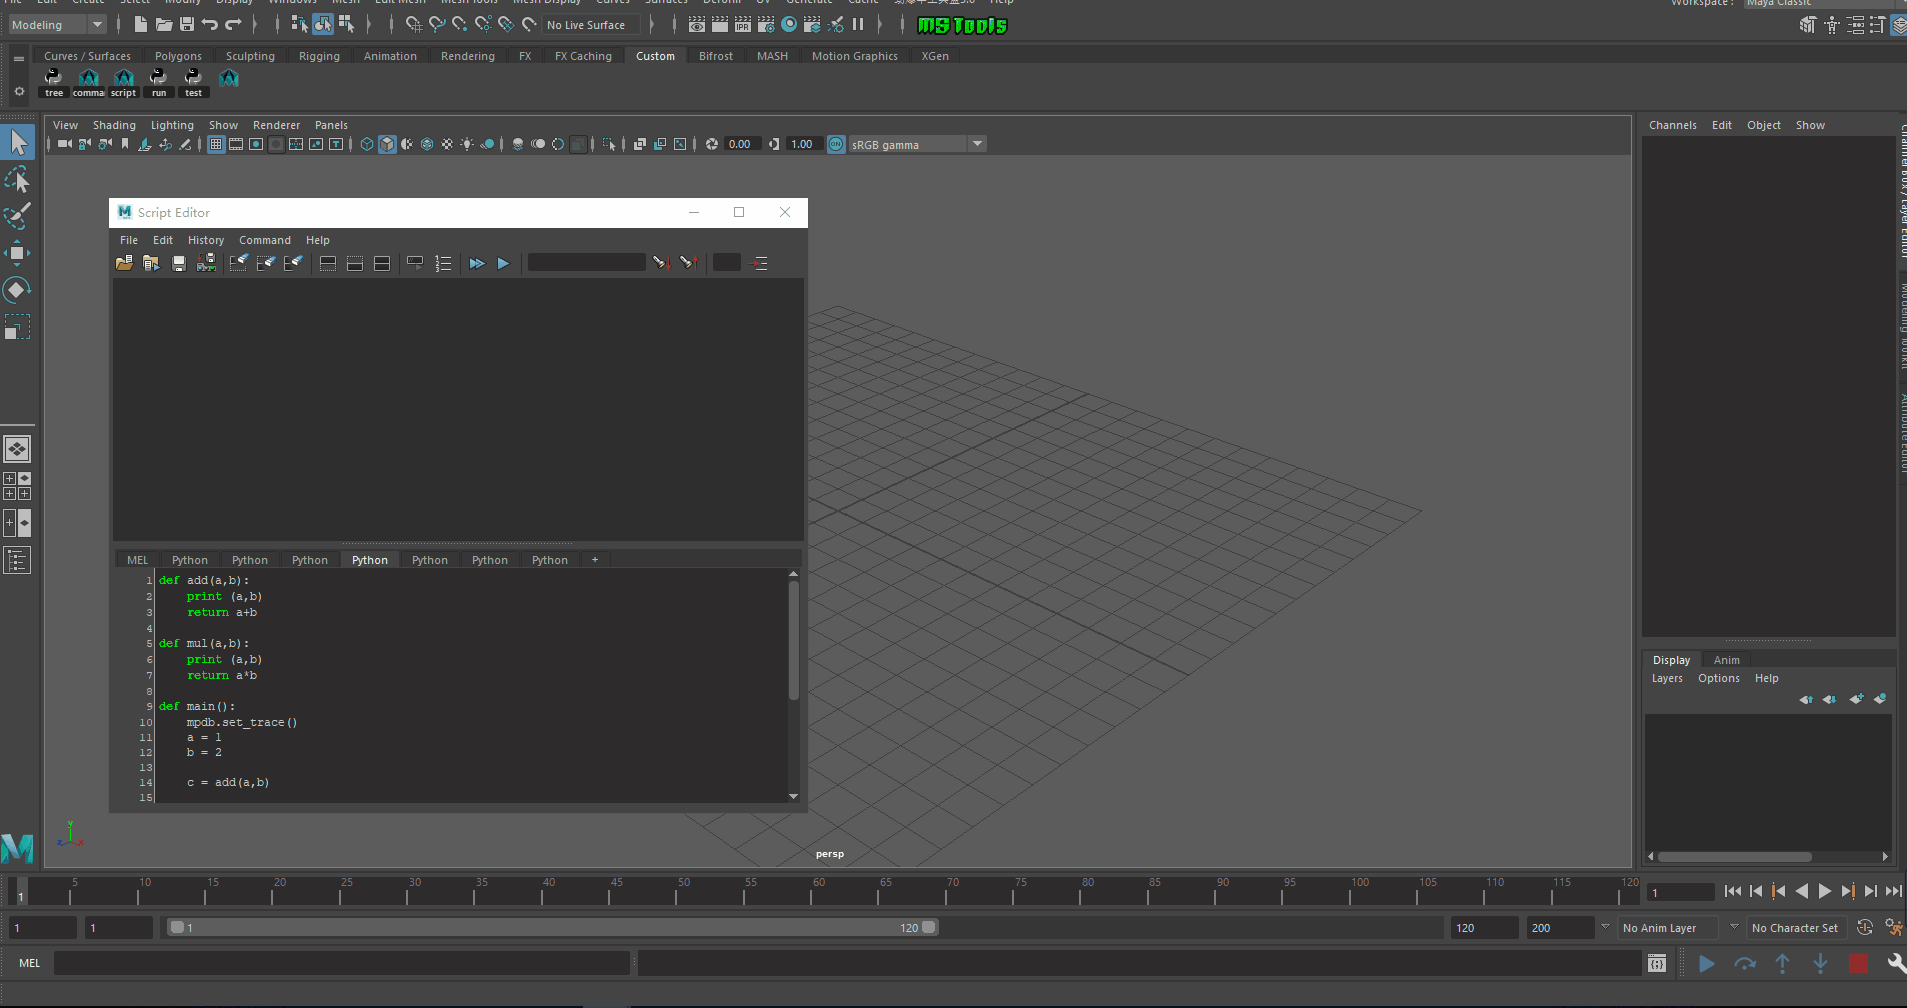1907x1008 pixels.
Task: Switch to the MEL tab in Script Editor
Action: tap(138, 560)
